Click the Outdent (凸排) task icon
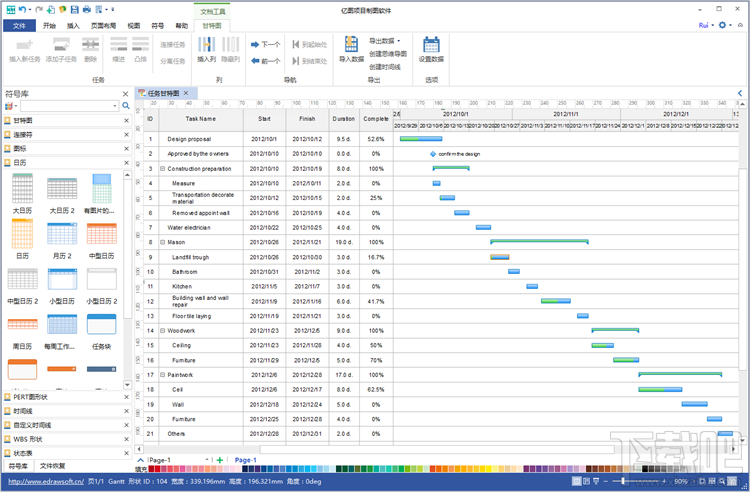 click(141, 44)
